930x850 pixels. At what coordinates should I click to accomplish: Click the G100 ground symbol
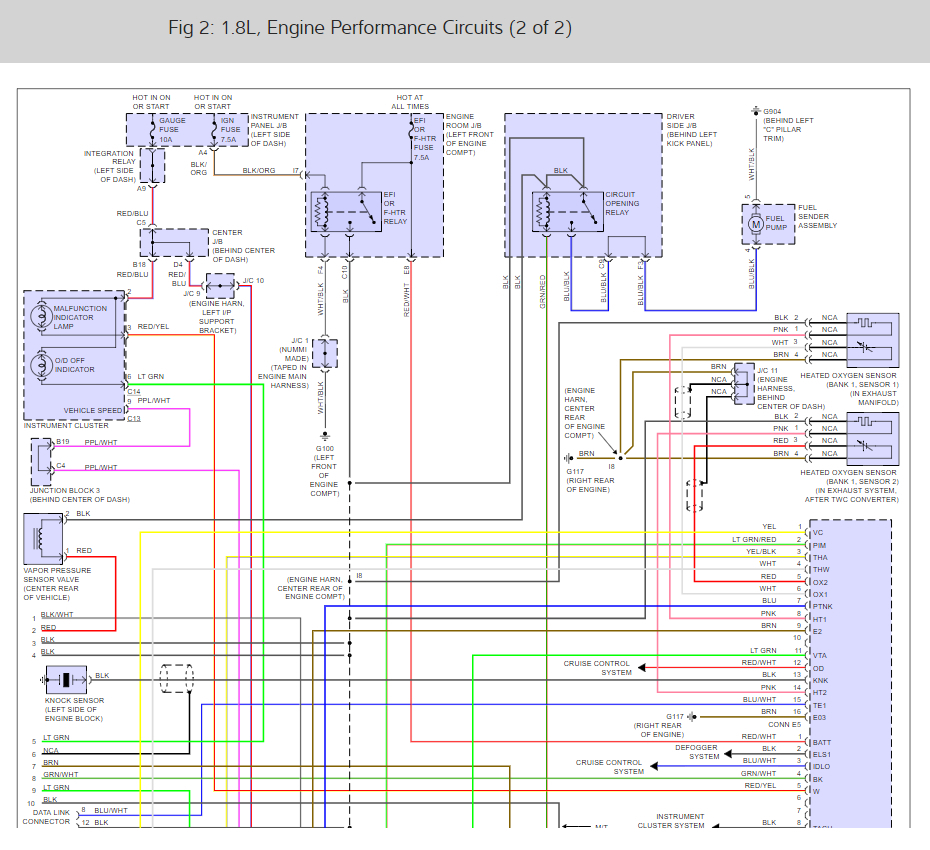point(324,436)
